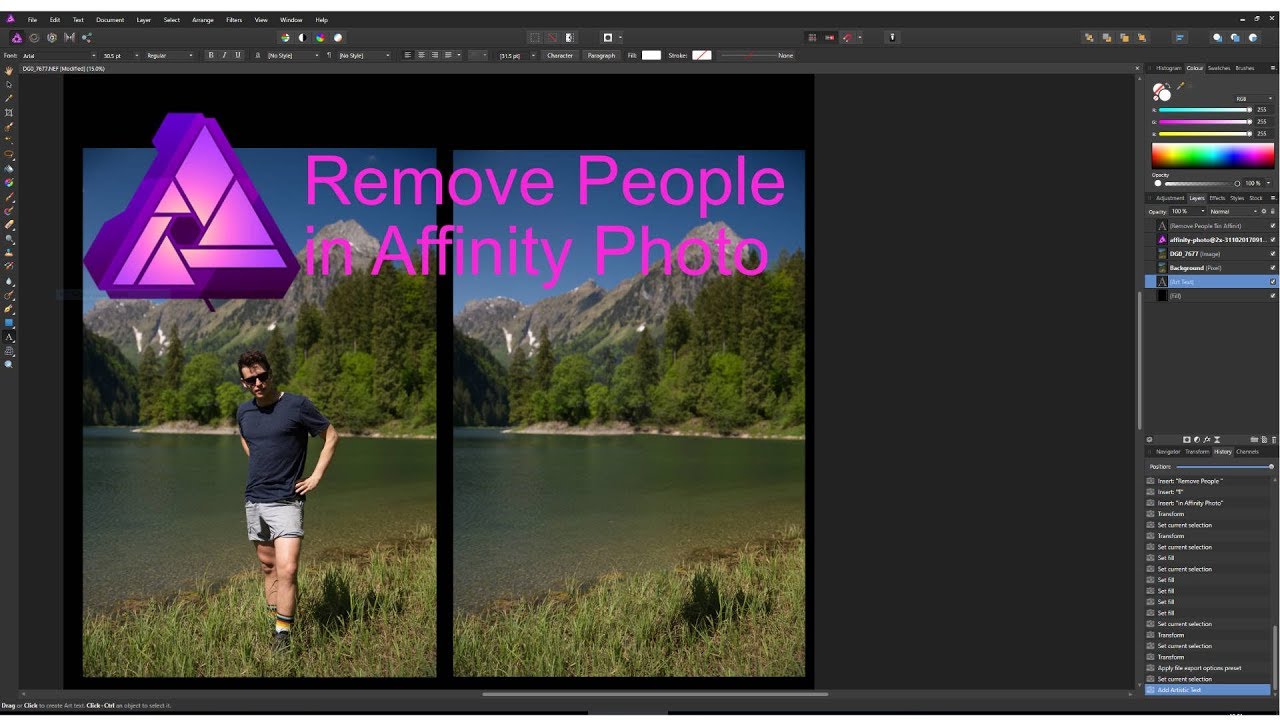Screen dimensions: 1280x720
Task: Switch to the Swatches tab
Action: tap(1219, 68)
